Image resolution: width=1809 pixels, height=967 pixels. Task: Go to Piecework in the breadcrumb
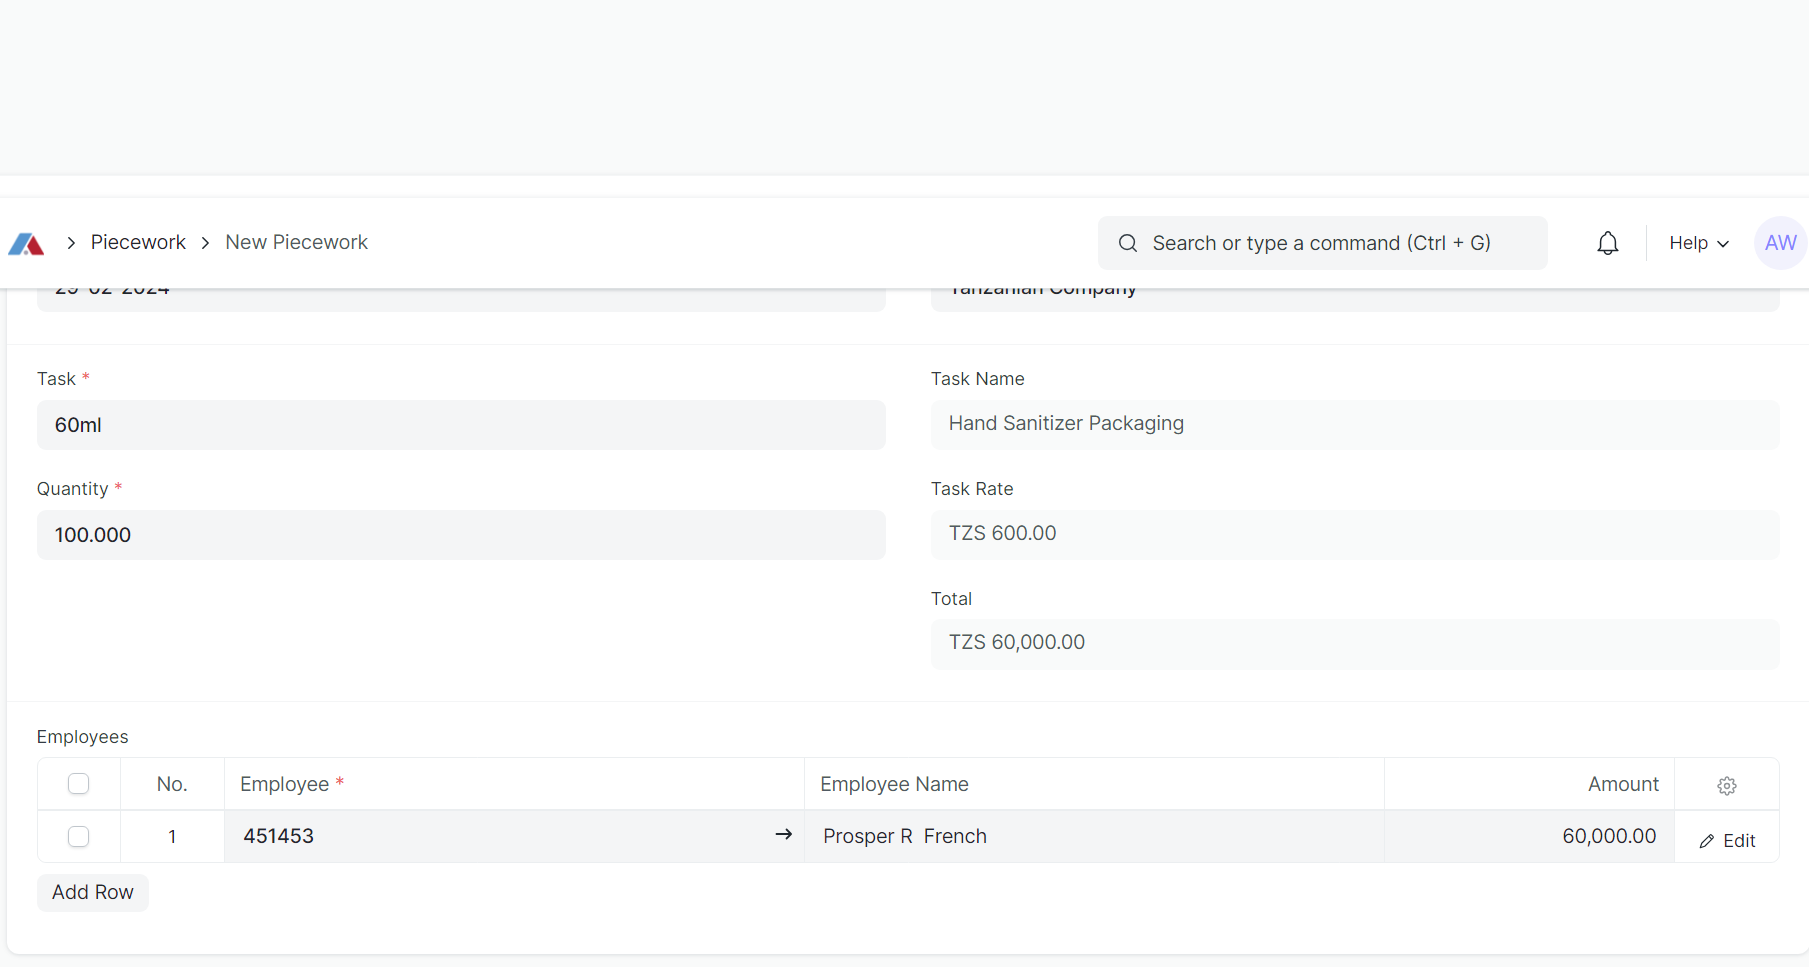click(x=138, y=242)
